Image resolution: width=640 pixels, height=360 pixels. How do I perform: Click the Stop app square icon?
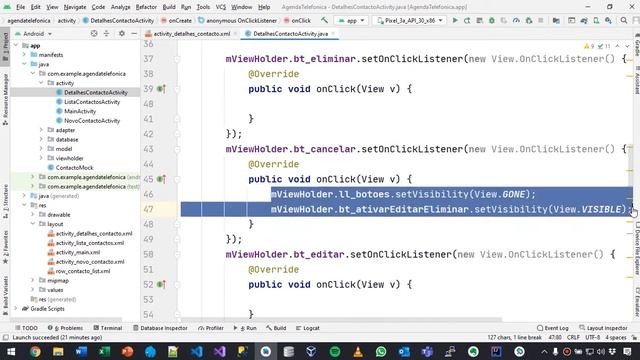point(541,20)
